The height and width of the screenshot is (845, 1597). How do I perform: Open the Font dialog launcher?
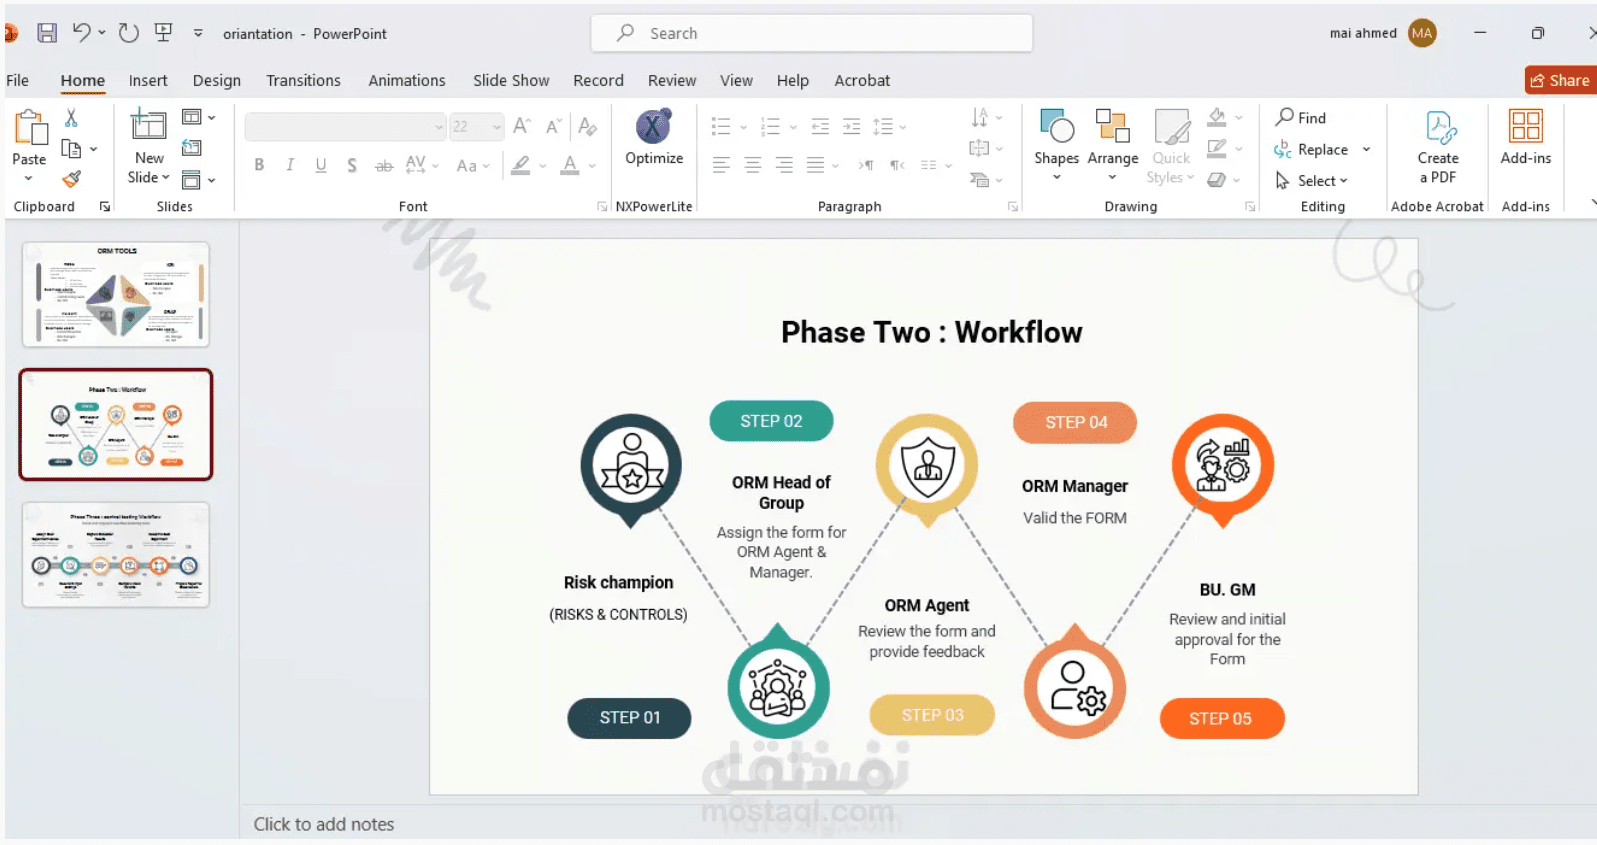602,207
